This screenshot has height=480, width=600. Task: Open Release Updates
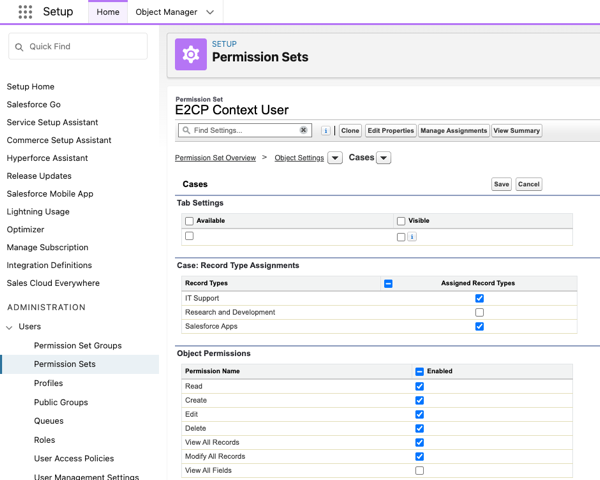[39, 176]
